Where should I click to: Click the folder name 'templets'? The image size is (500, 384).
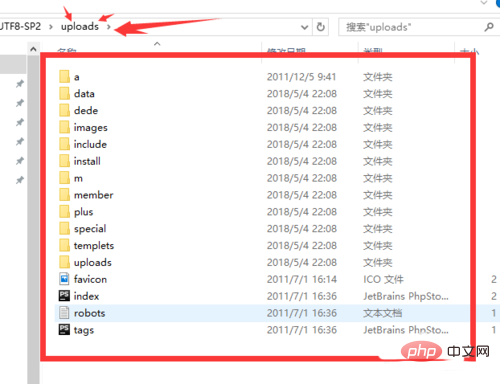[94, 246]
